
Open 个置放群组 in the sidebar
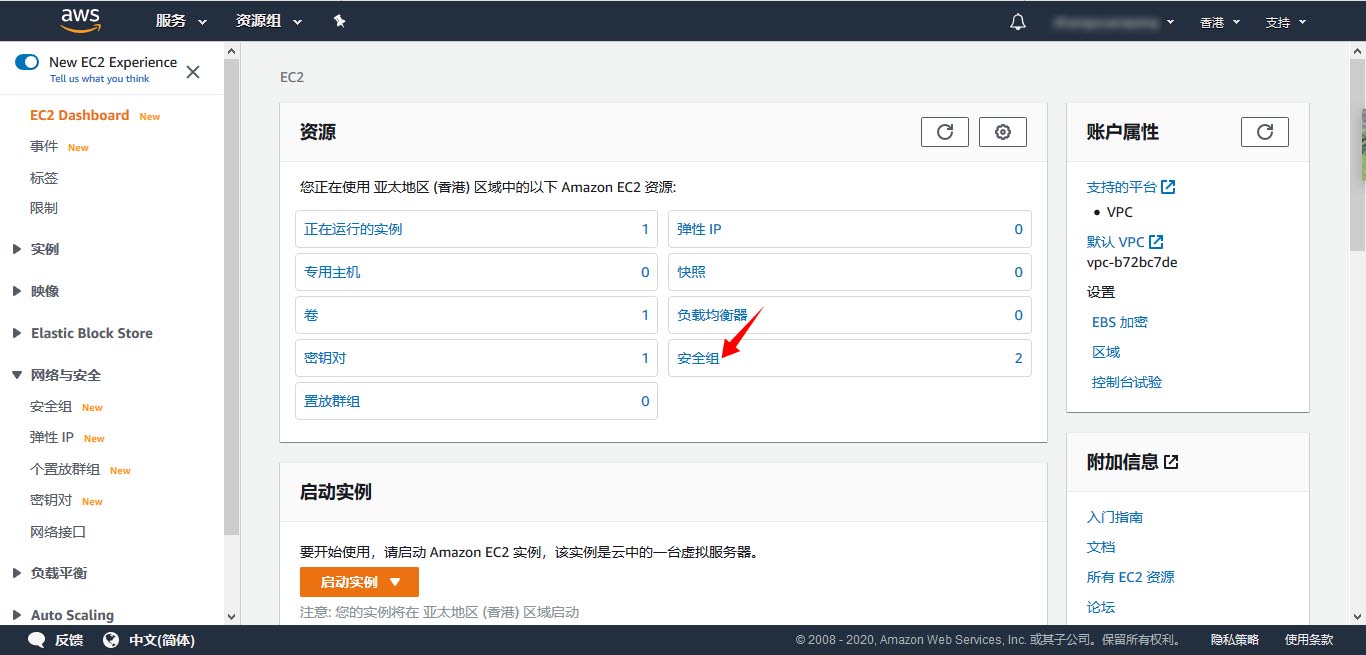(65, 469)
